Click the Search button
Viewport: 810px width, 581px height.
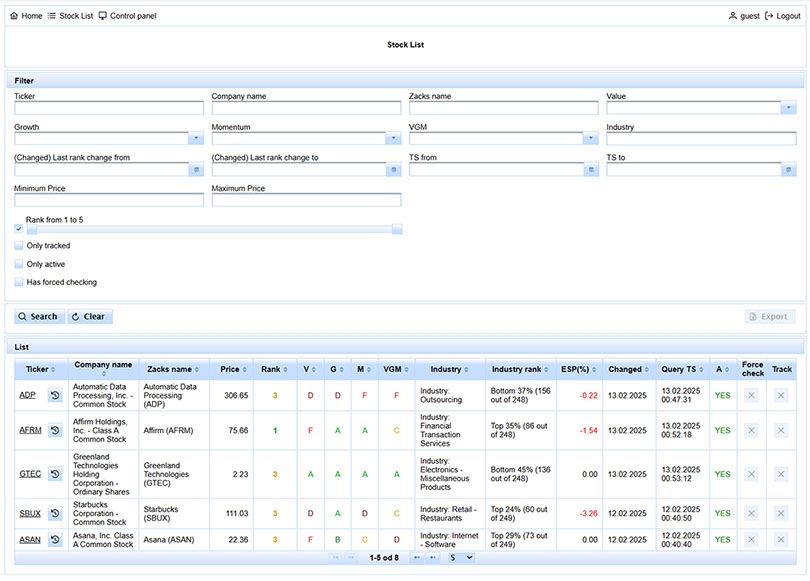[38, 317]
